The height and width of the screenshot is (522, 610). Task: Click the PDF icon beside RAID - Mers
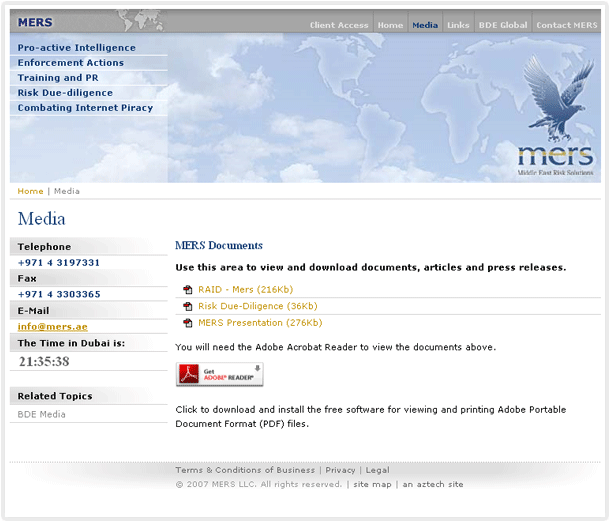point(188,289)
